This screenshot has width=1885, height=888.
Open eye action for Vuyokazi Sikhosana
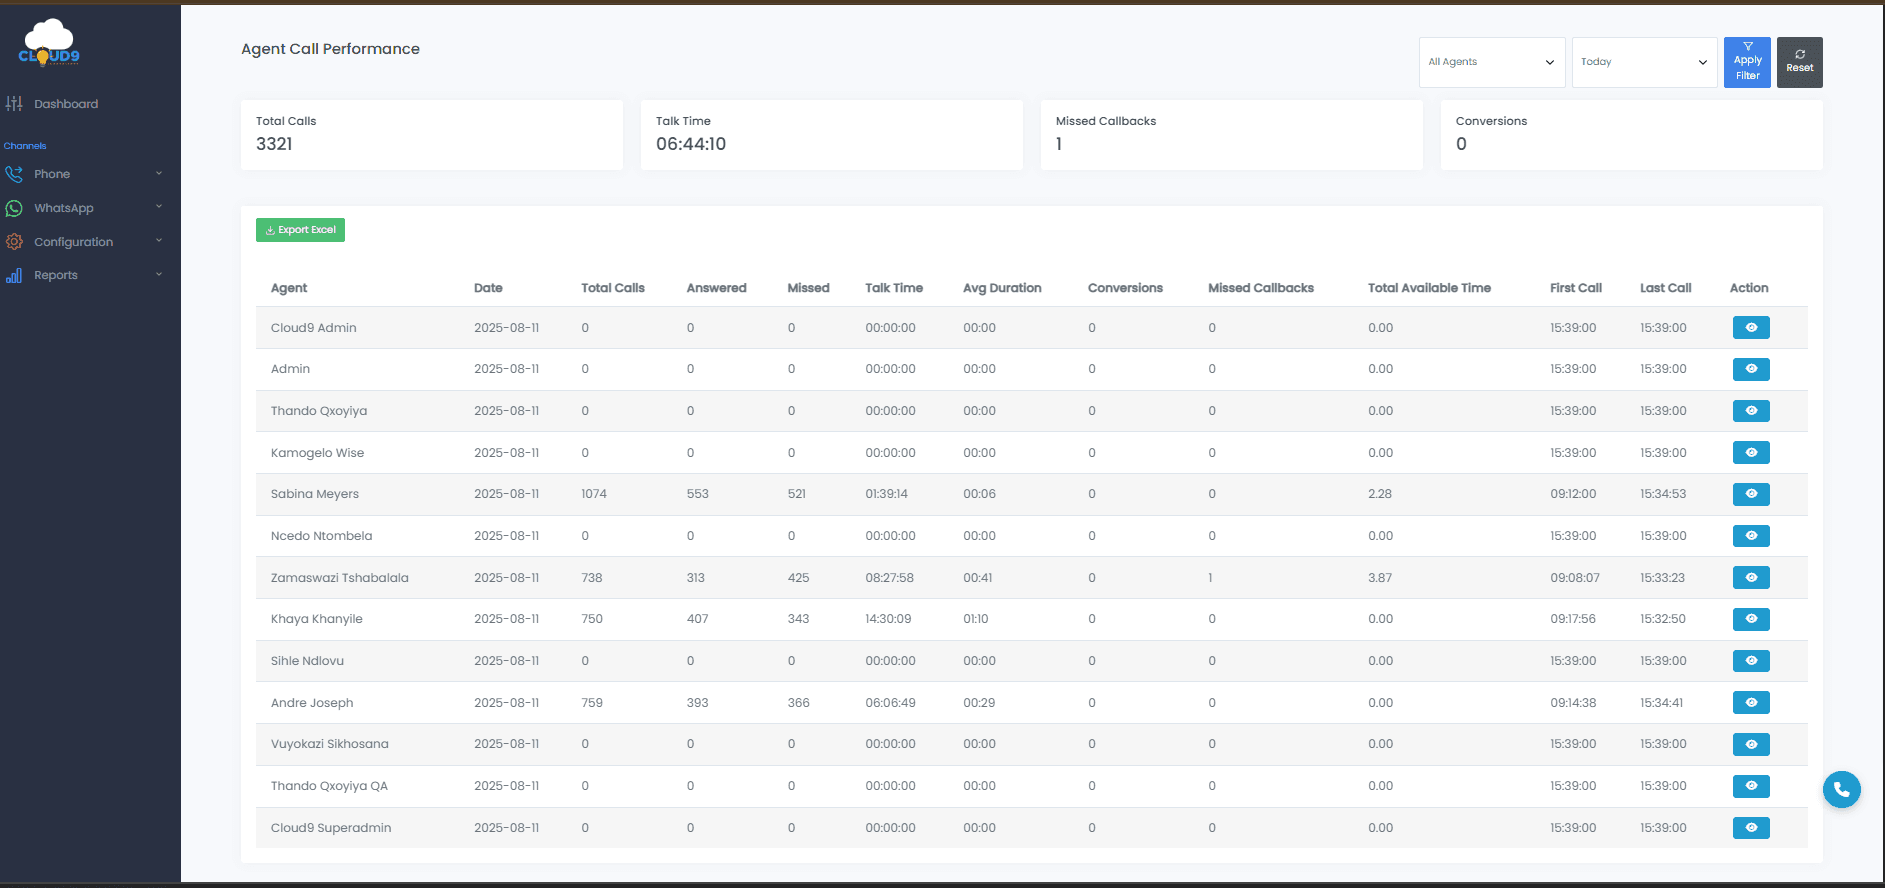pos(1751,744)
